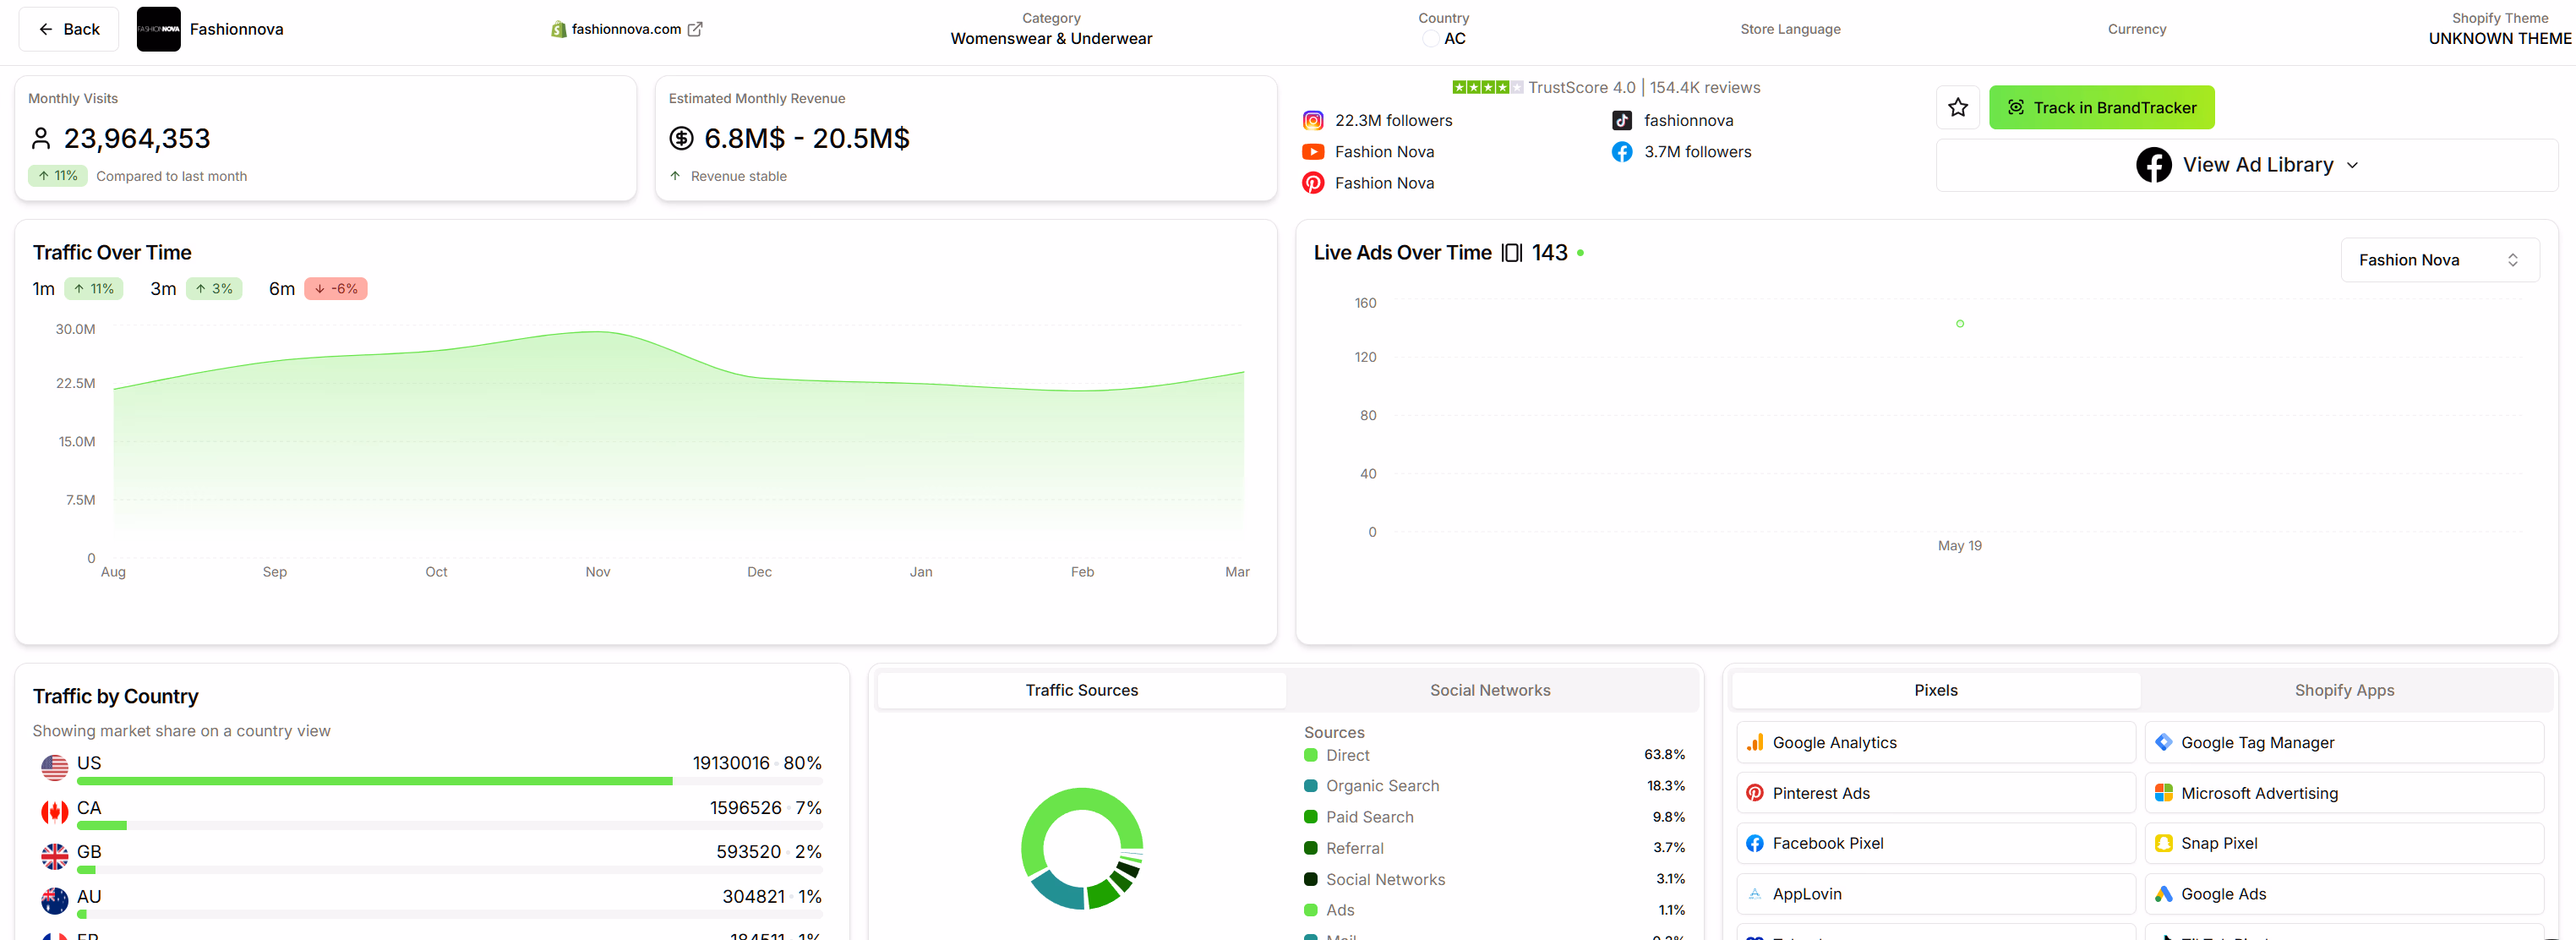This screenshot has height=940, width=2576.
Task: Click the Ads source row label
Action: (x=1340, y=910)
